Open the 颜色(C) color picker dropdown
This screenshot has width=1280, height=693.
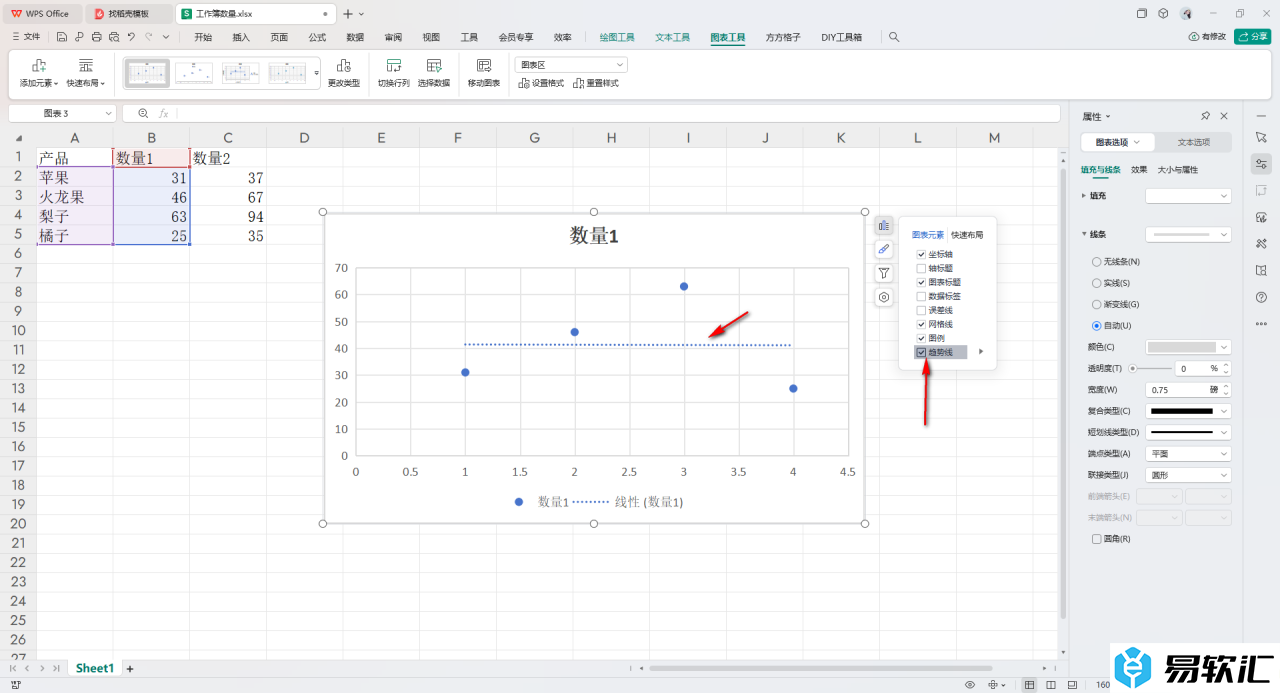point(1188,347)
